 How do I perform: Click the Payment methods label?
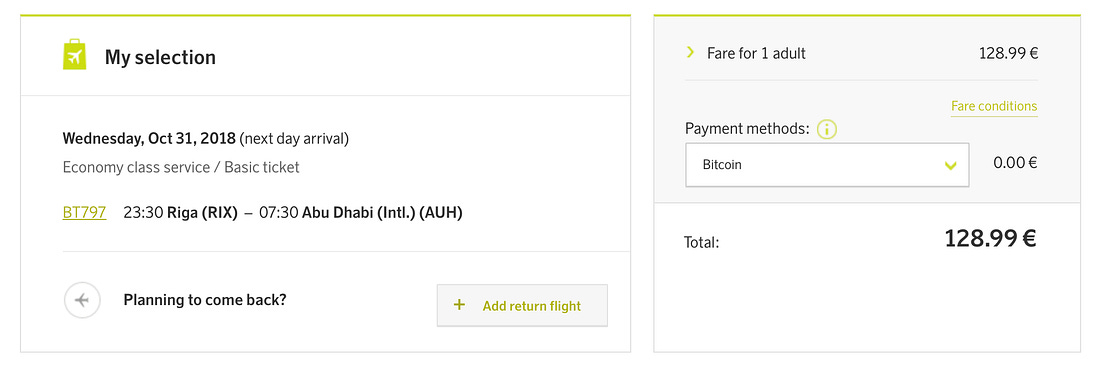747,129
